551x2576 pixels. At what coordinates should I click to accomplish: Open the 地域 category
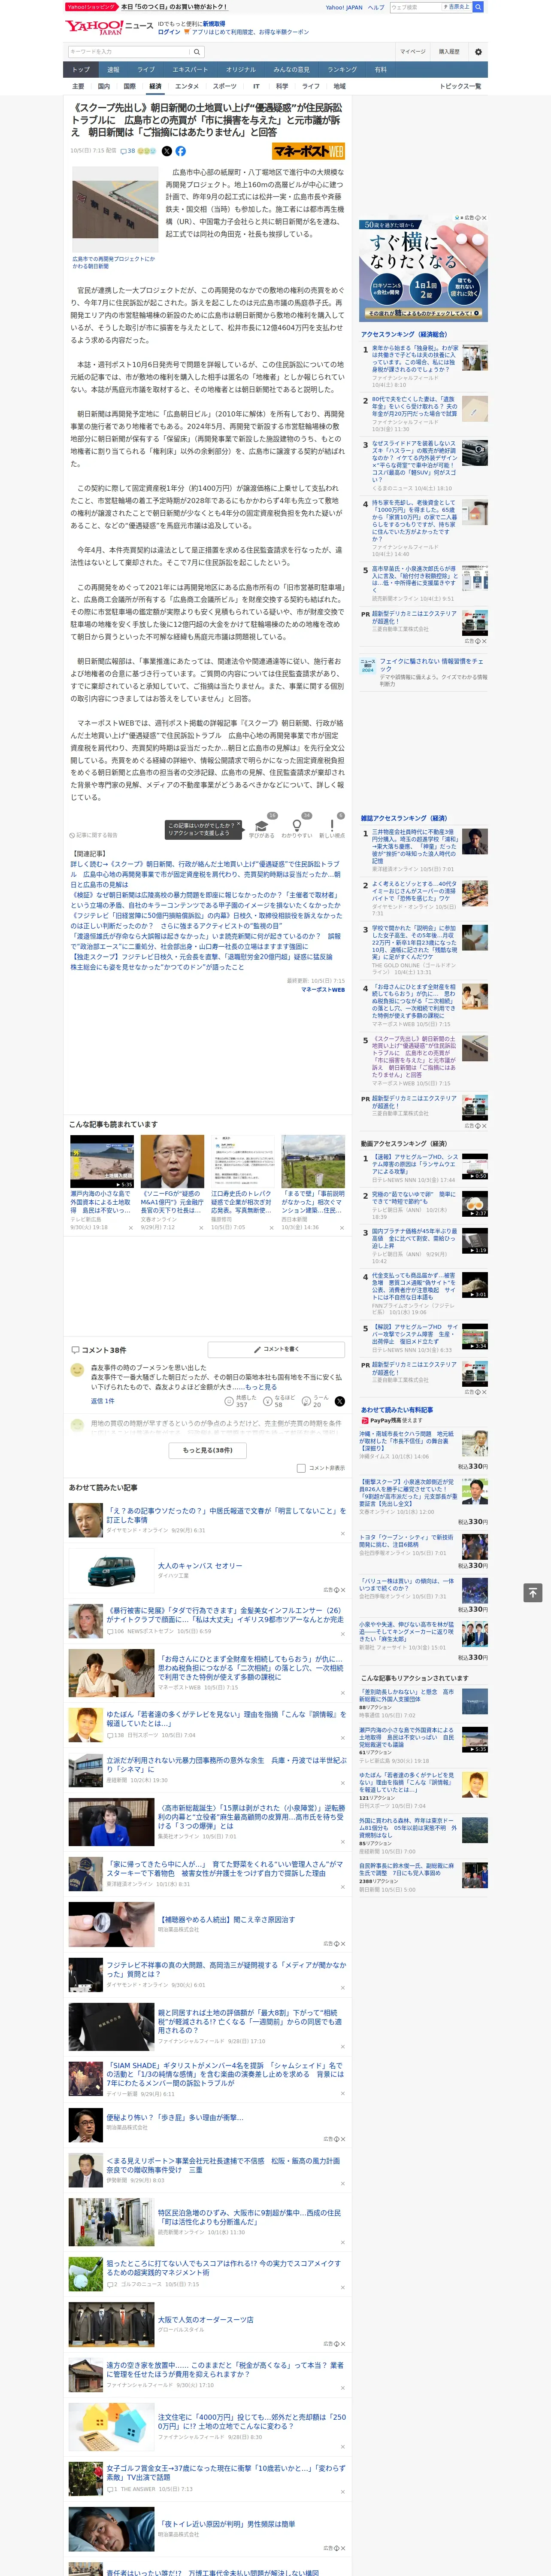340,86
